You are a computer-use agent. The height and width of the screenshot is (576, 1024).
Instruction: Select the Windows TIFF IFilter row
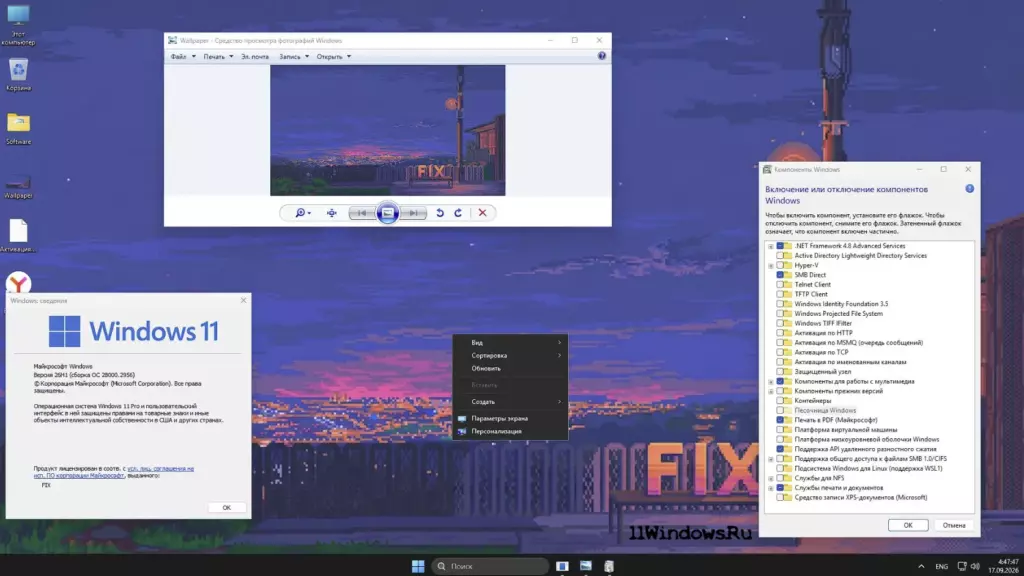(x=823, y=323)
